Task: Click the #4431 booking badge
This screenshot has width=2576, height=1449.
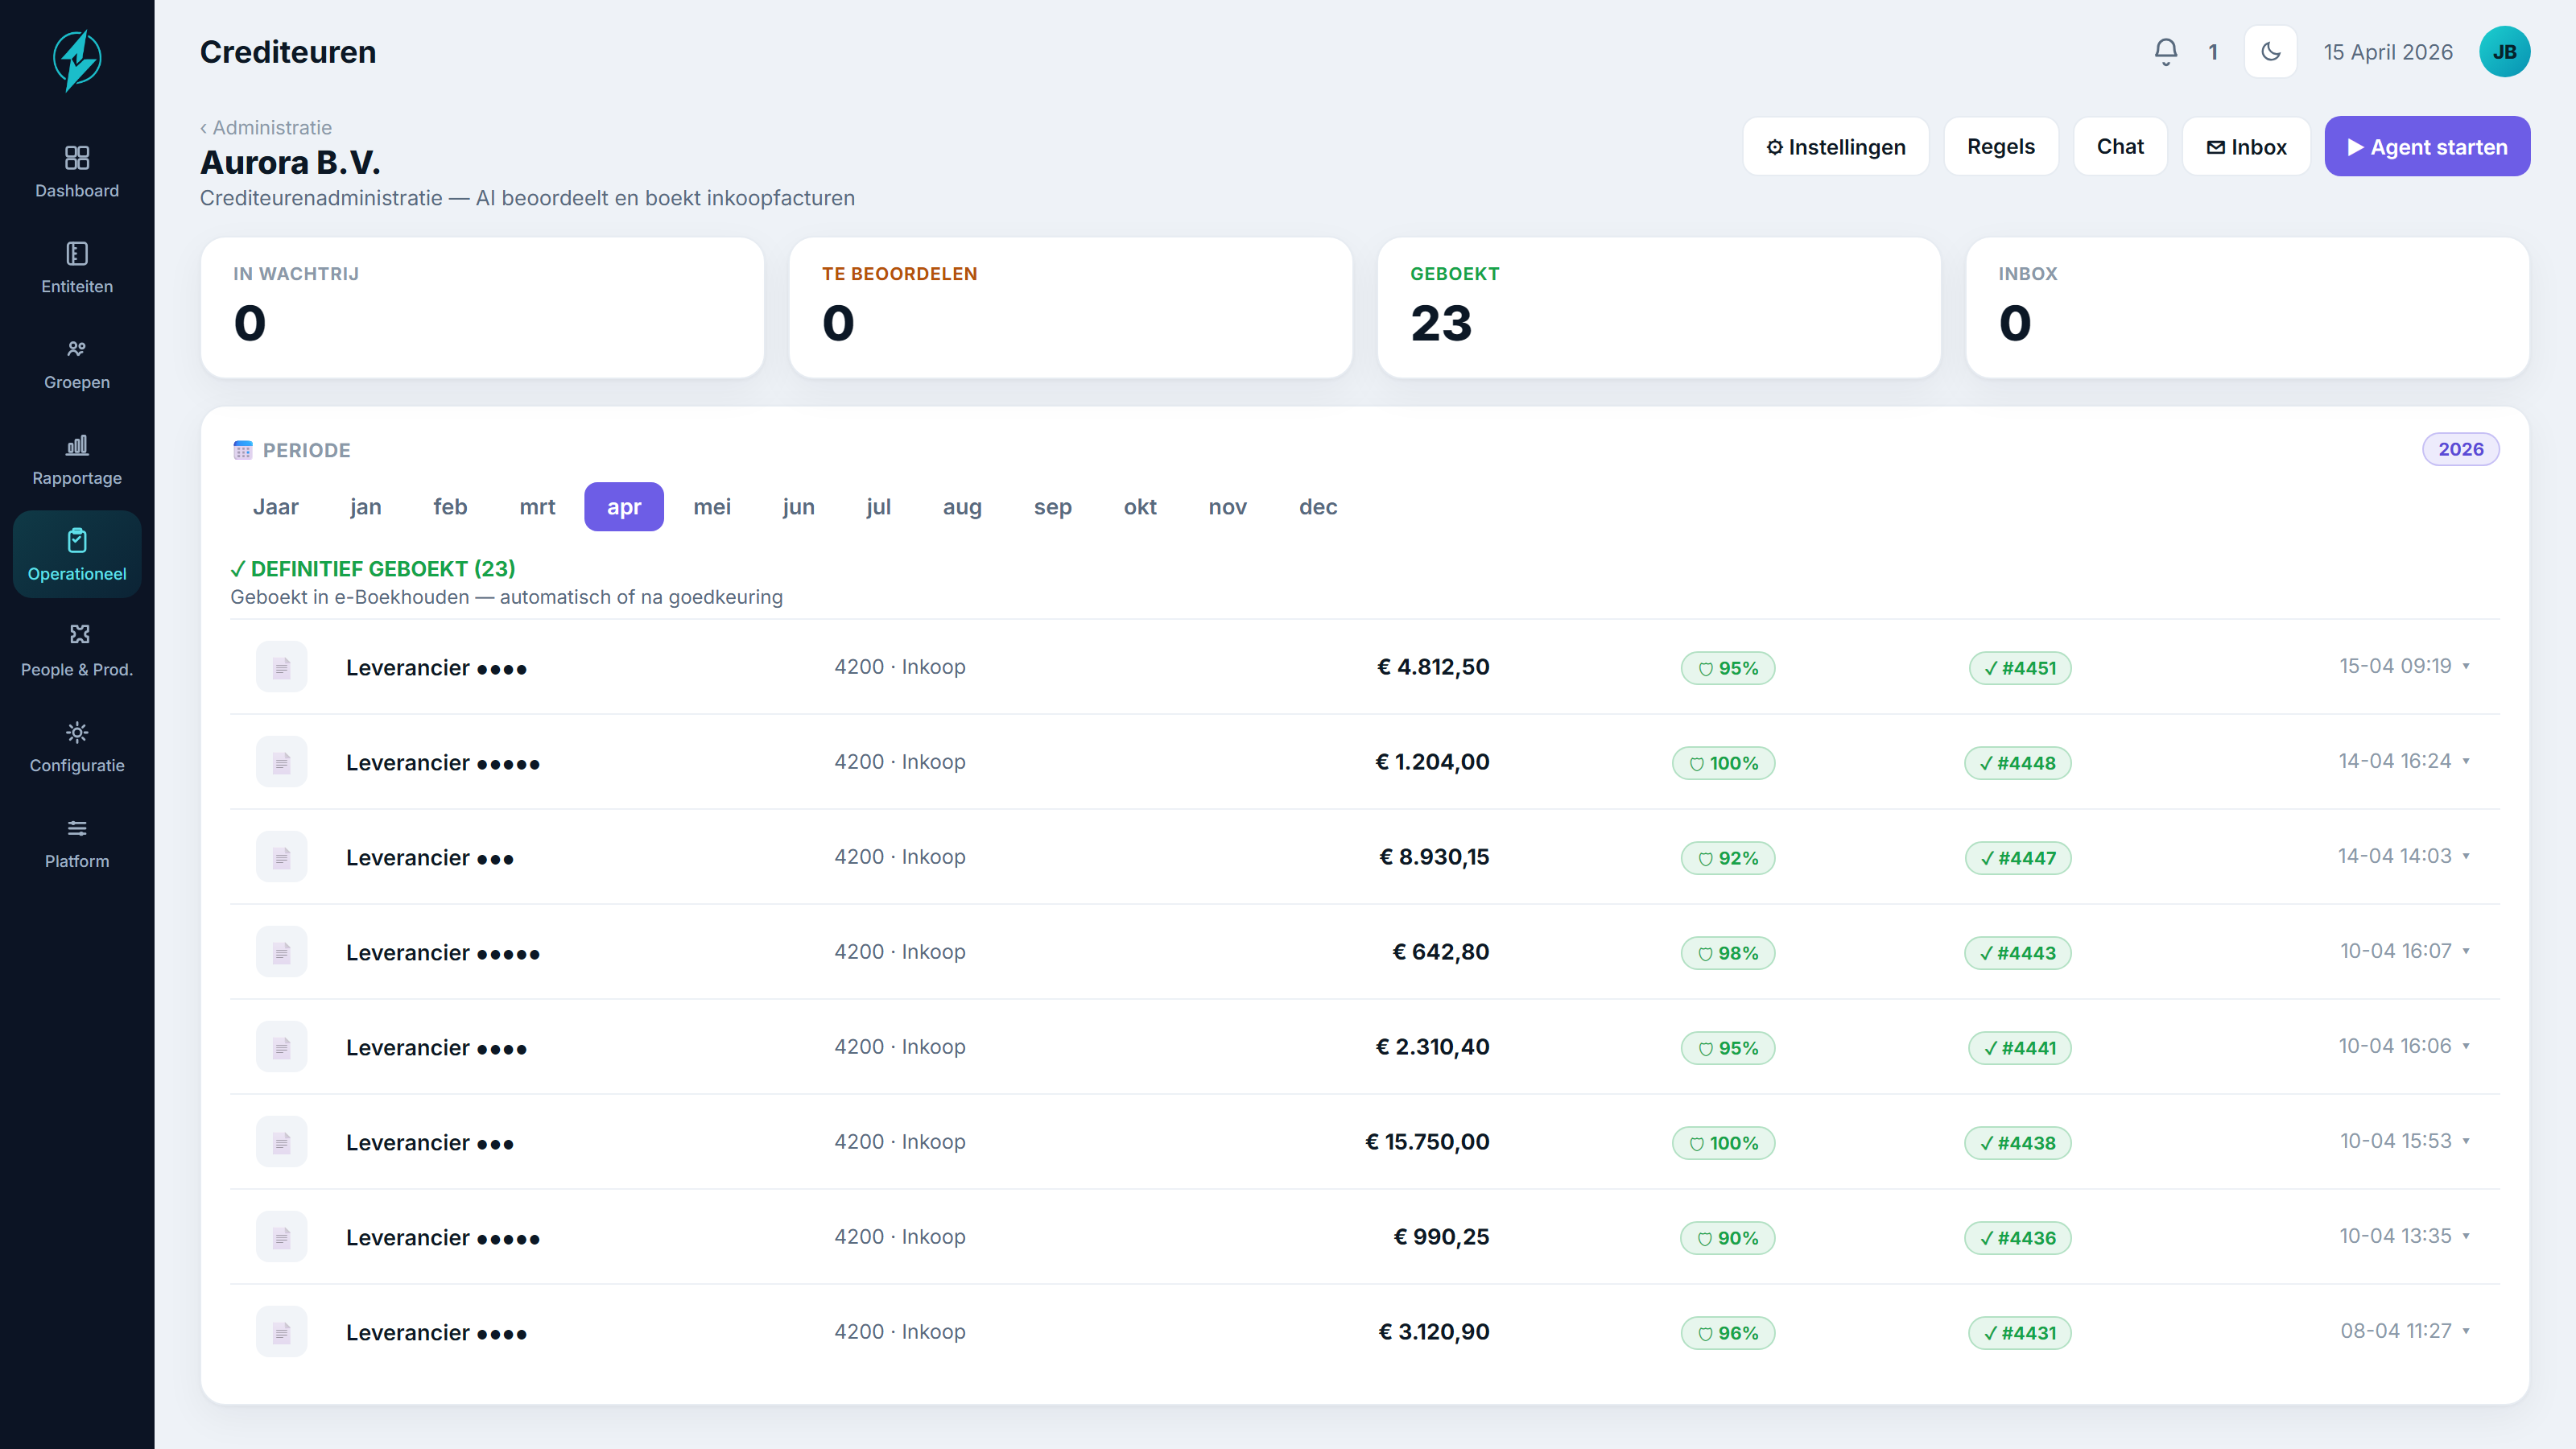Action: (2020, 1333)
